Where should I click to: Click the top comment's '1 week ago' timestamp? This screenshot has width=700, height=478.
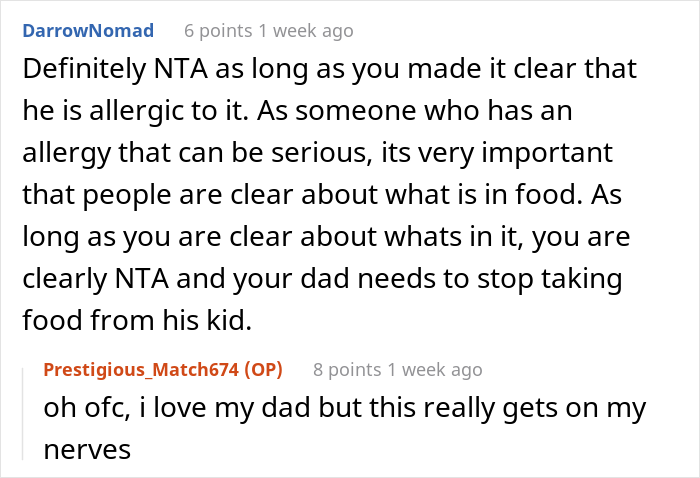tap(306, 31)
